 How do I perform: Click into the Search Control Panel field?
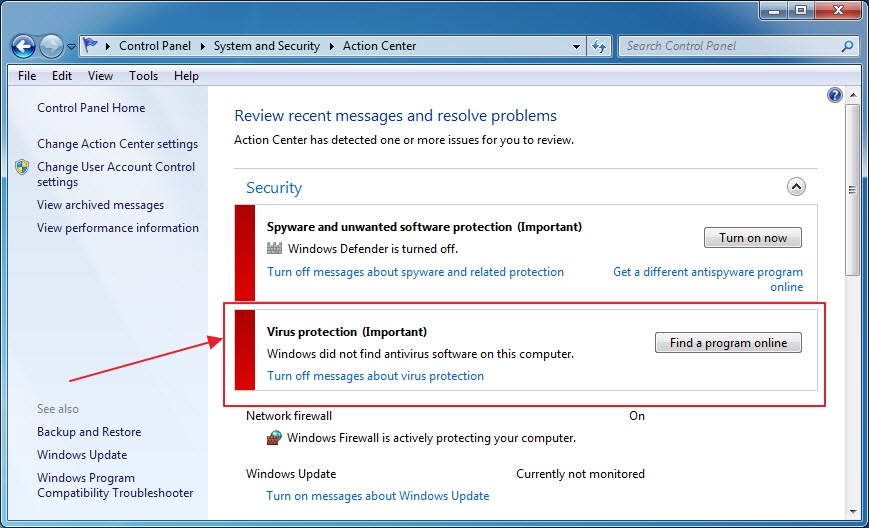click(730, 45)
